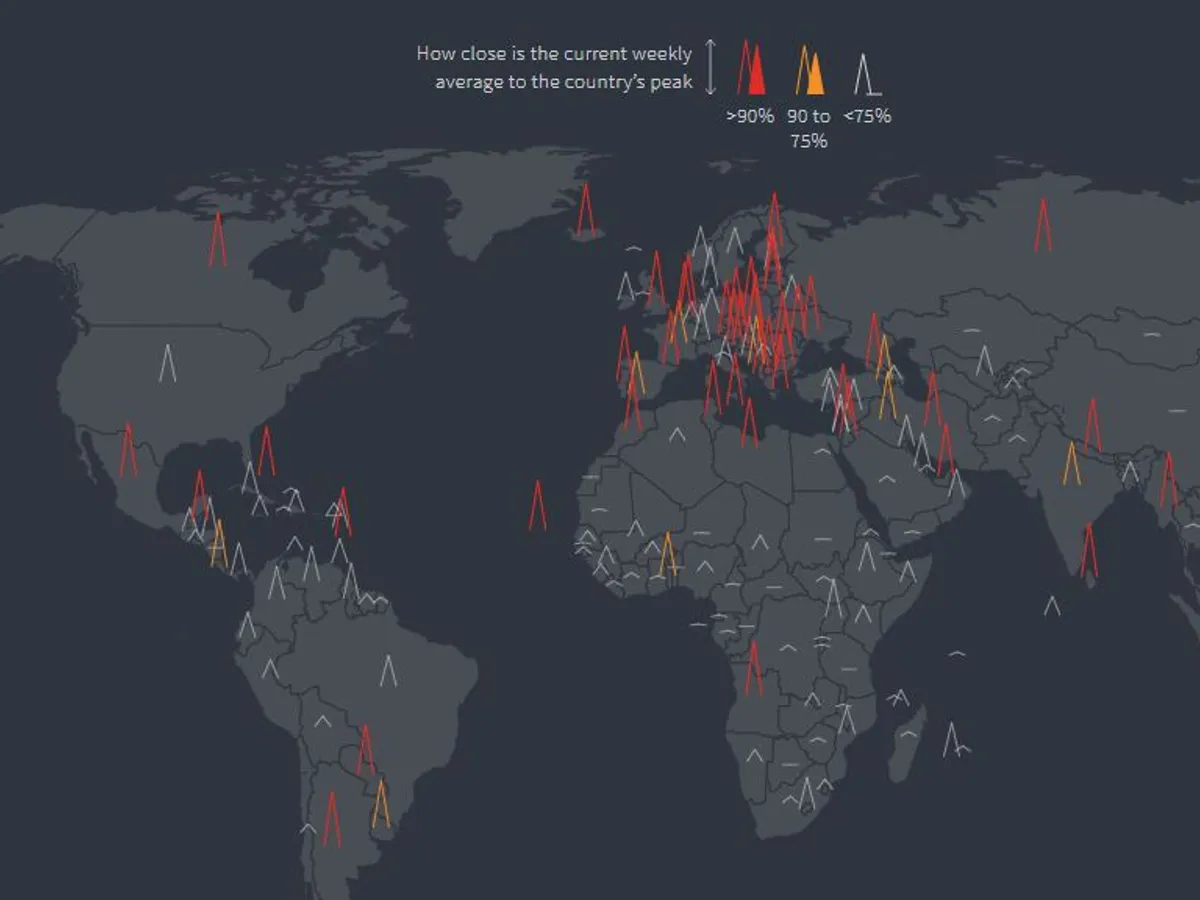Select the red spike in Angola
The image size is (1200, 900).
pyautogui.click(x=753, y=668)
